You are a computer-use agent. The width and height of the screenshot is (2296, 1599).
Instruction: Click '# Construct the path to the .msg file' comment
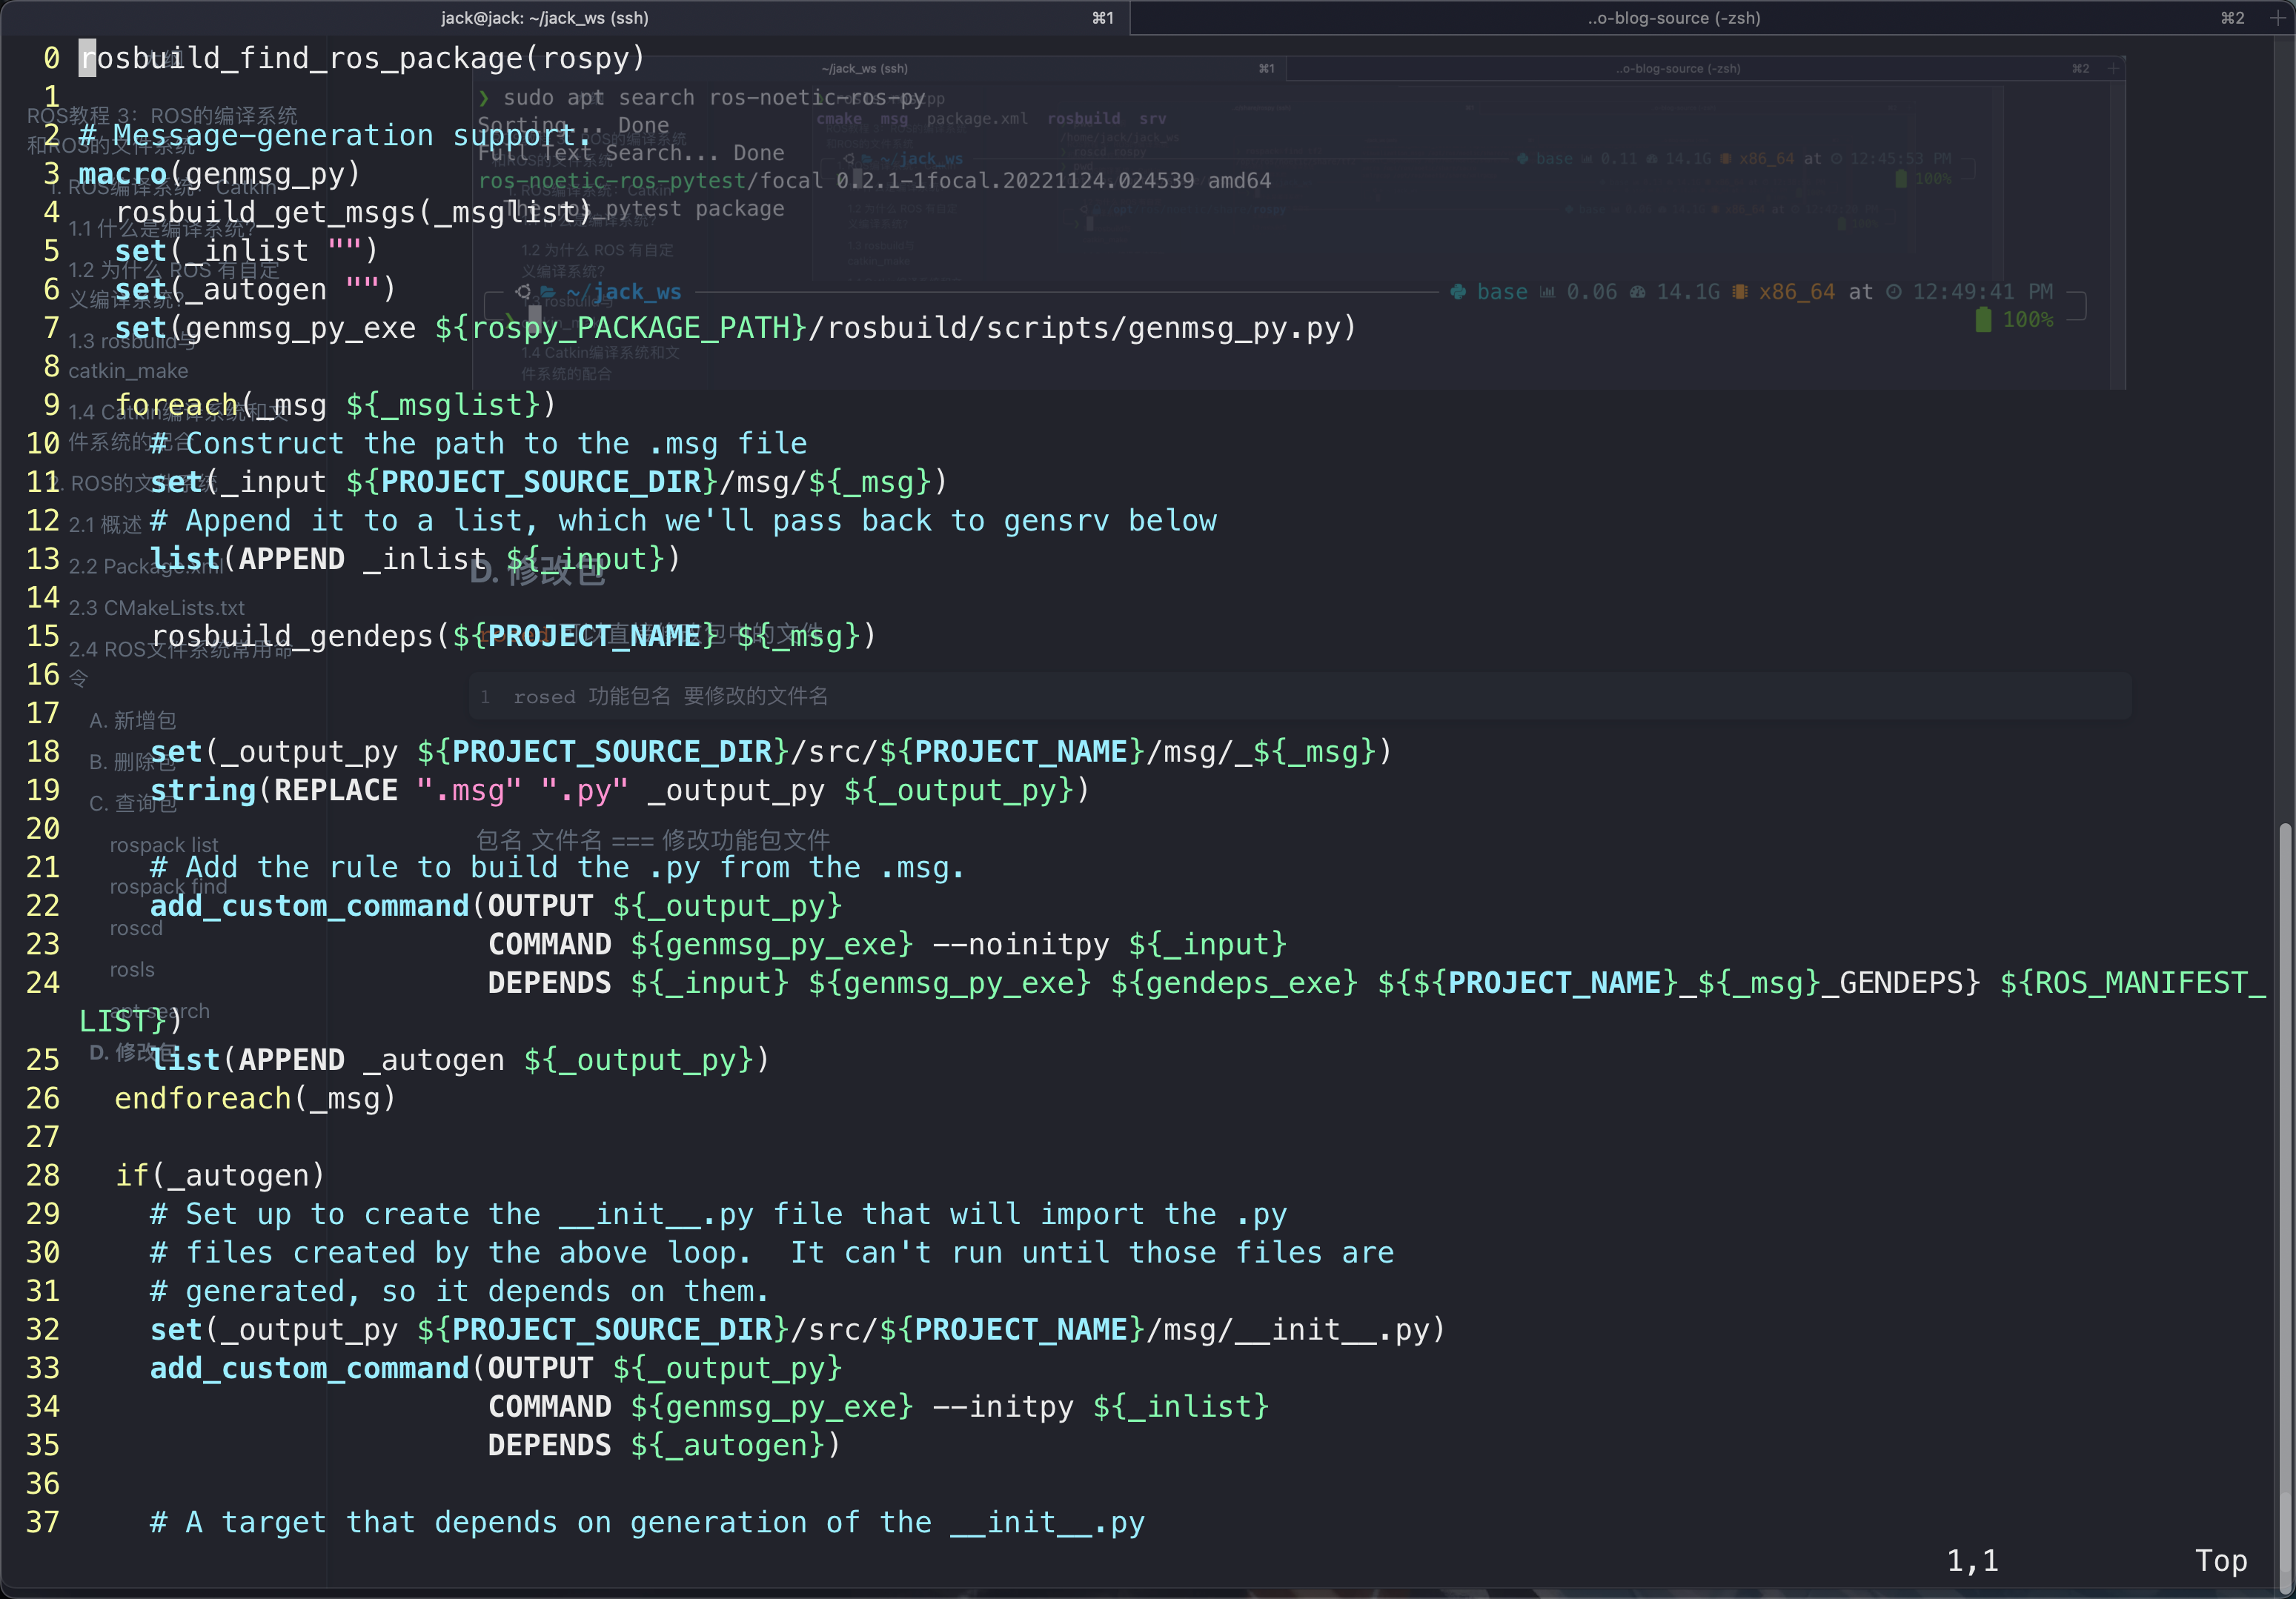478,443
